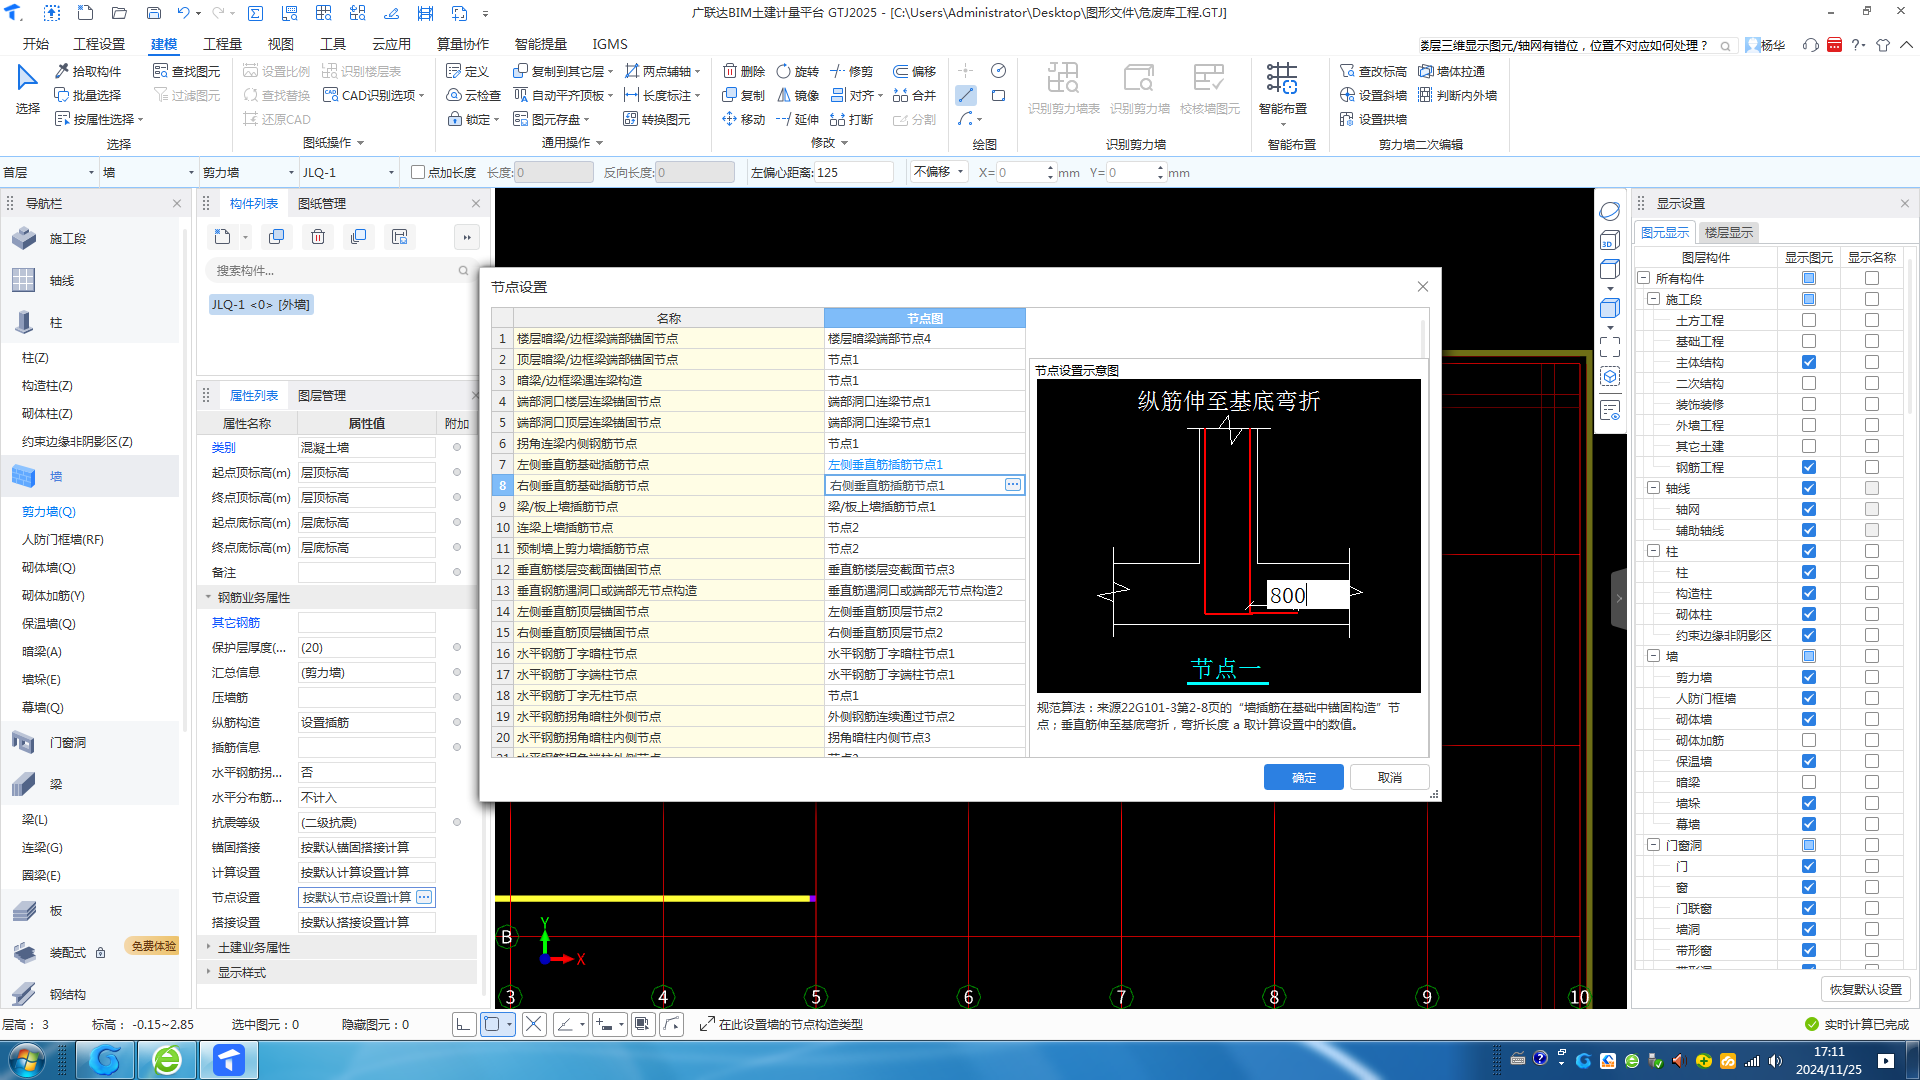Viewport: 1920px width, 1080px height.
Task: Open the 剪力墙 component type dropdown
Action: pos(248,172)
